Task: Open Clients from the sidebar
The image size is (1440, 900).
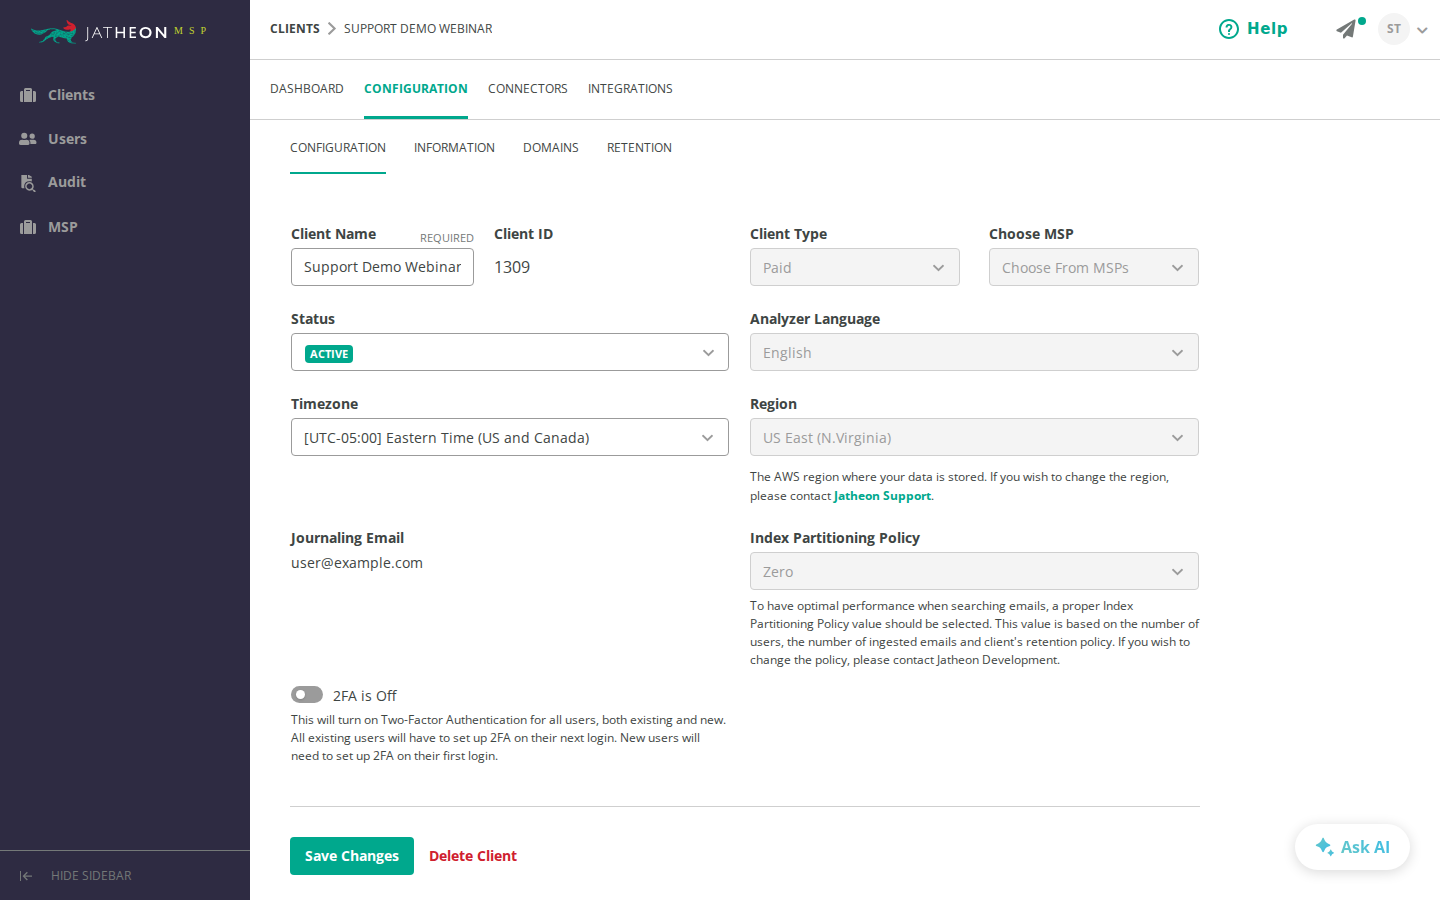Action: tap(57, 95)
